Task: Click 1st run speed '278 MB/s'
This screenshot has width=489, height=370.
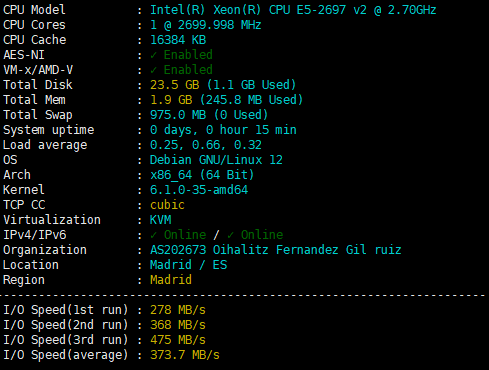Action: (x=178, y=310)
